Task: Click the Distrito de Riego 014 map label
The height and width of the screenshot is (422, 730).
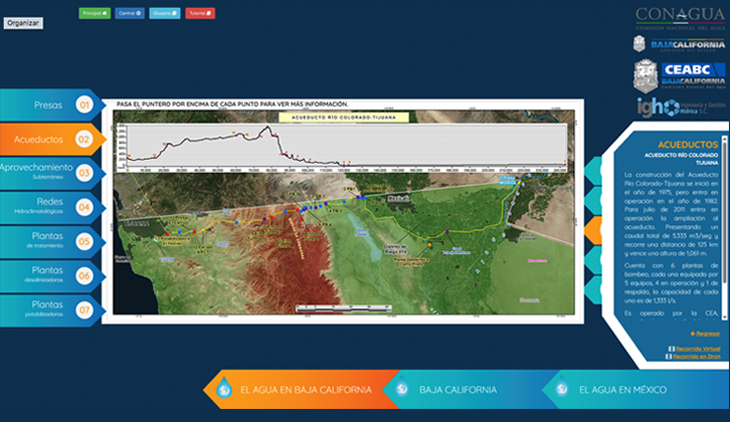Action: coord(395,249)
